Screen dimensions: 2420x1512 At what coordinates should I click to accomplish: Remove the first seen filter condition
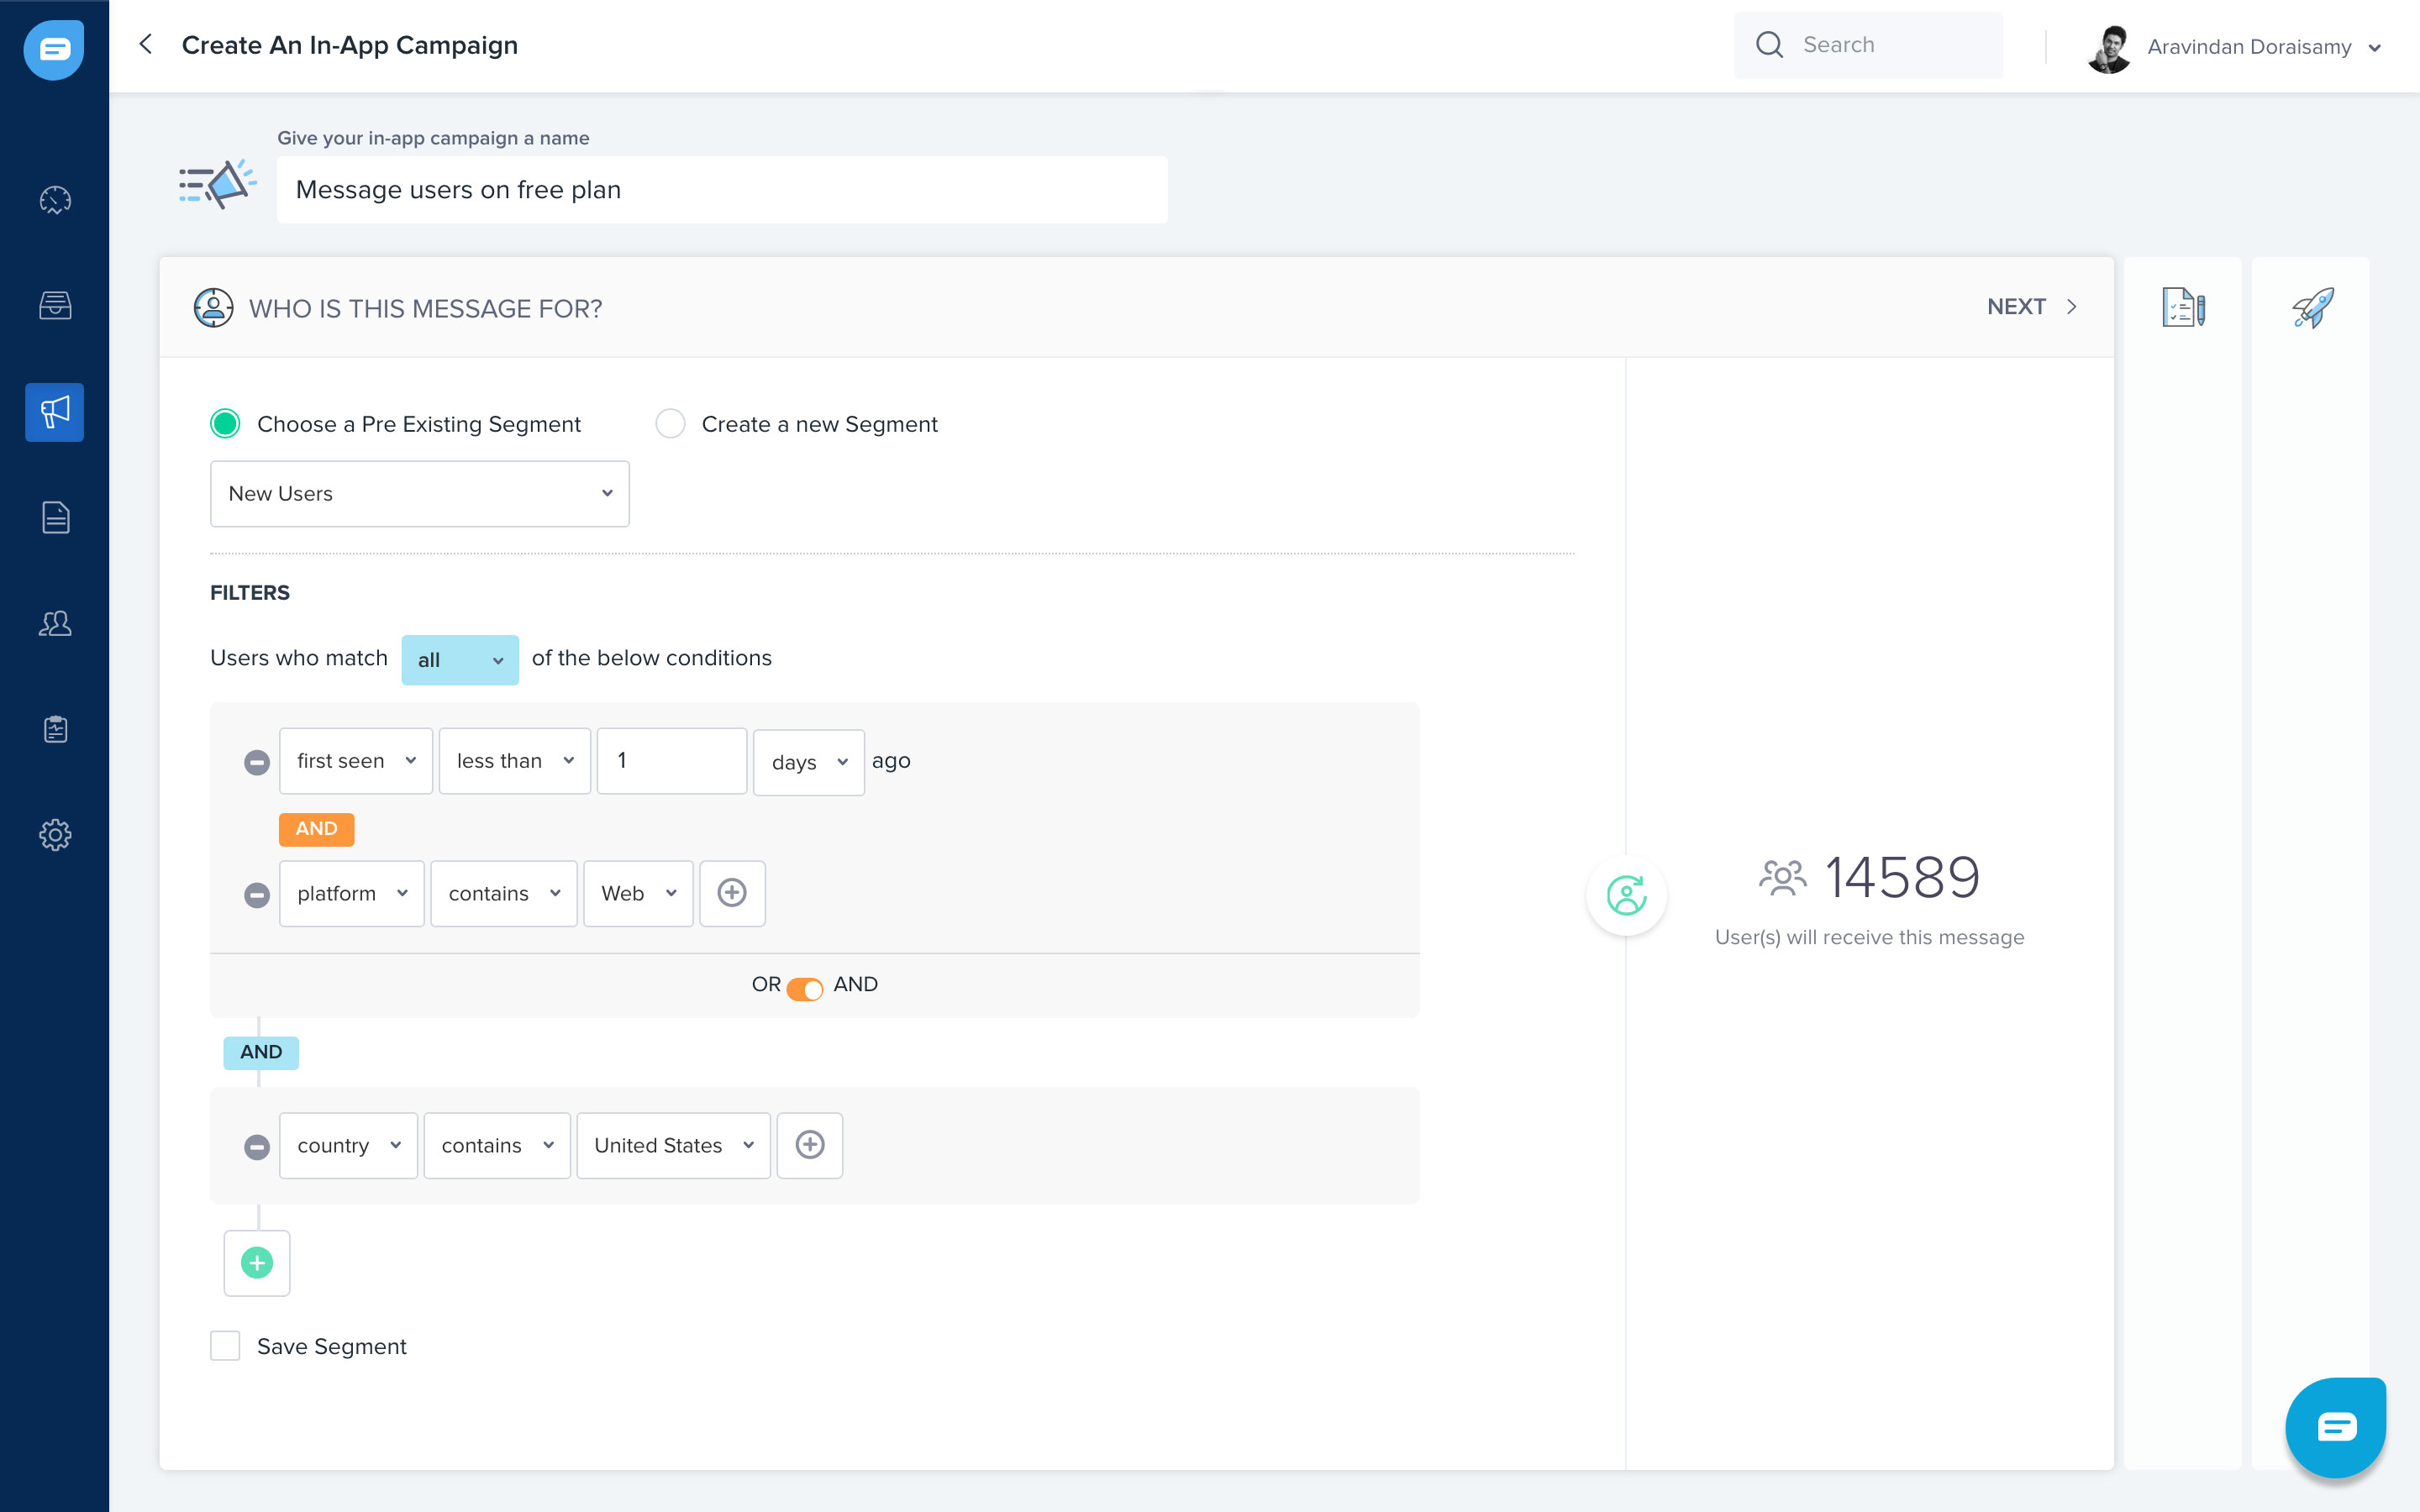pos(257,763)
